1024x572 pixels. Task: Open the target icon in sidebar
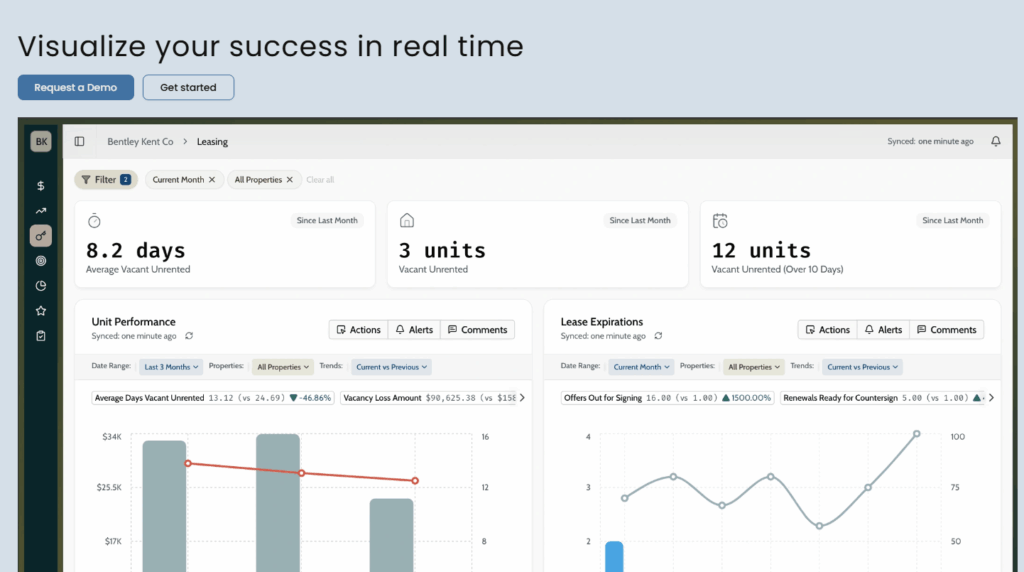(41, 261)
